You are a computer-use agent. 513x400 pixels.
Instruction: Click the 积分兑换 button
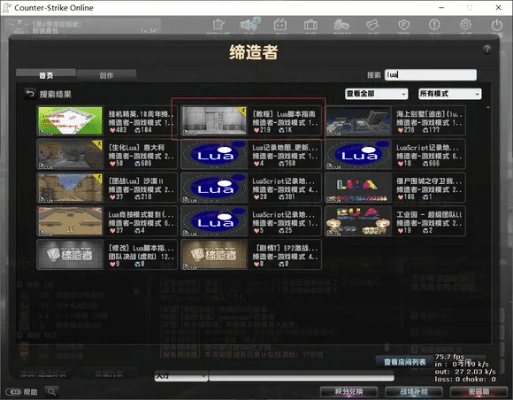(349, 391)
